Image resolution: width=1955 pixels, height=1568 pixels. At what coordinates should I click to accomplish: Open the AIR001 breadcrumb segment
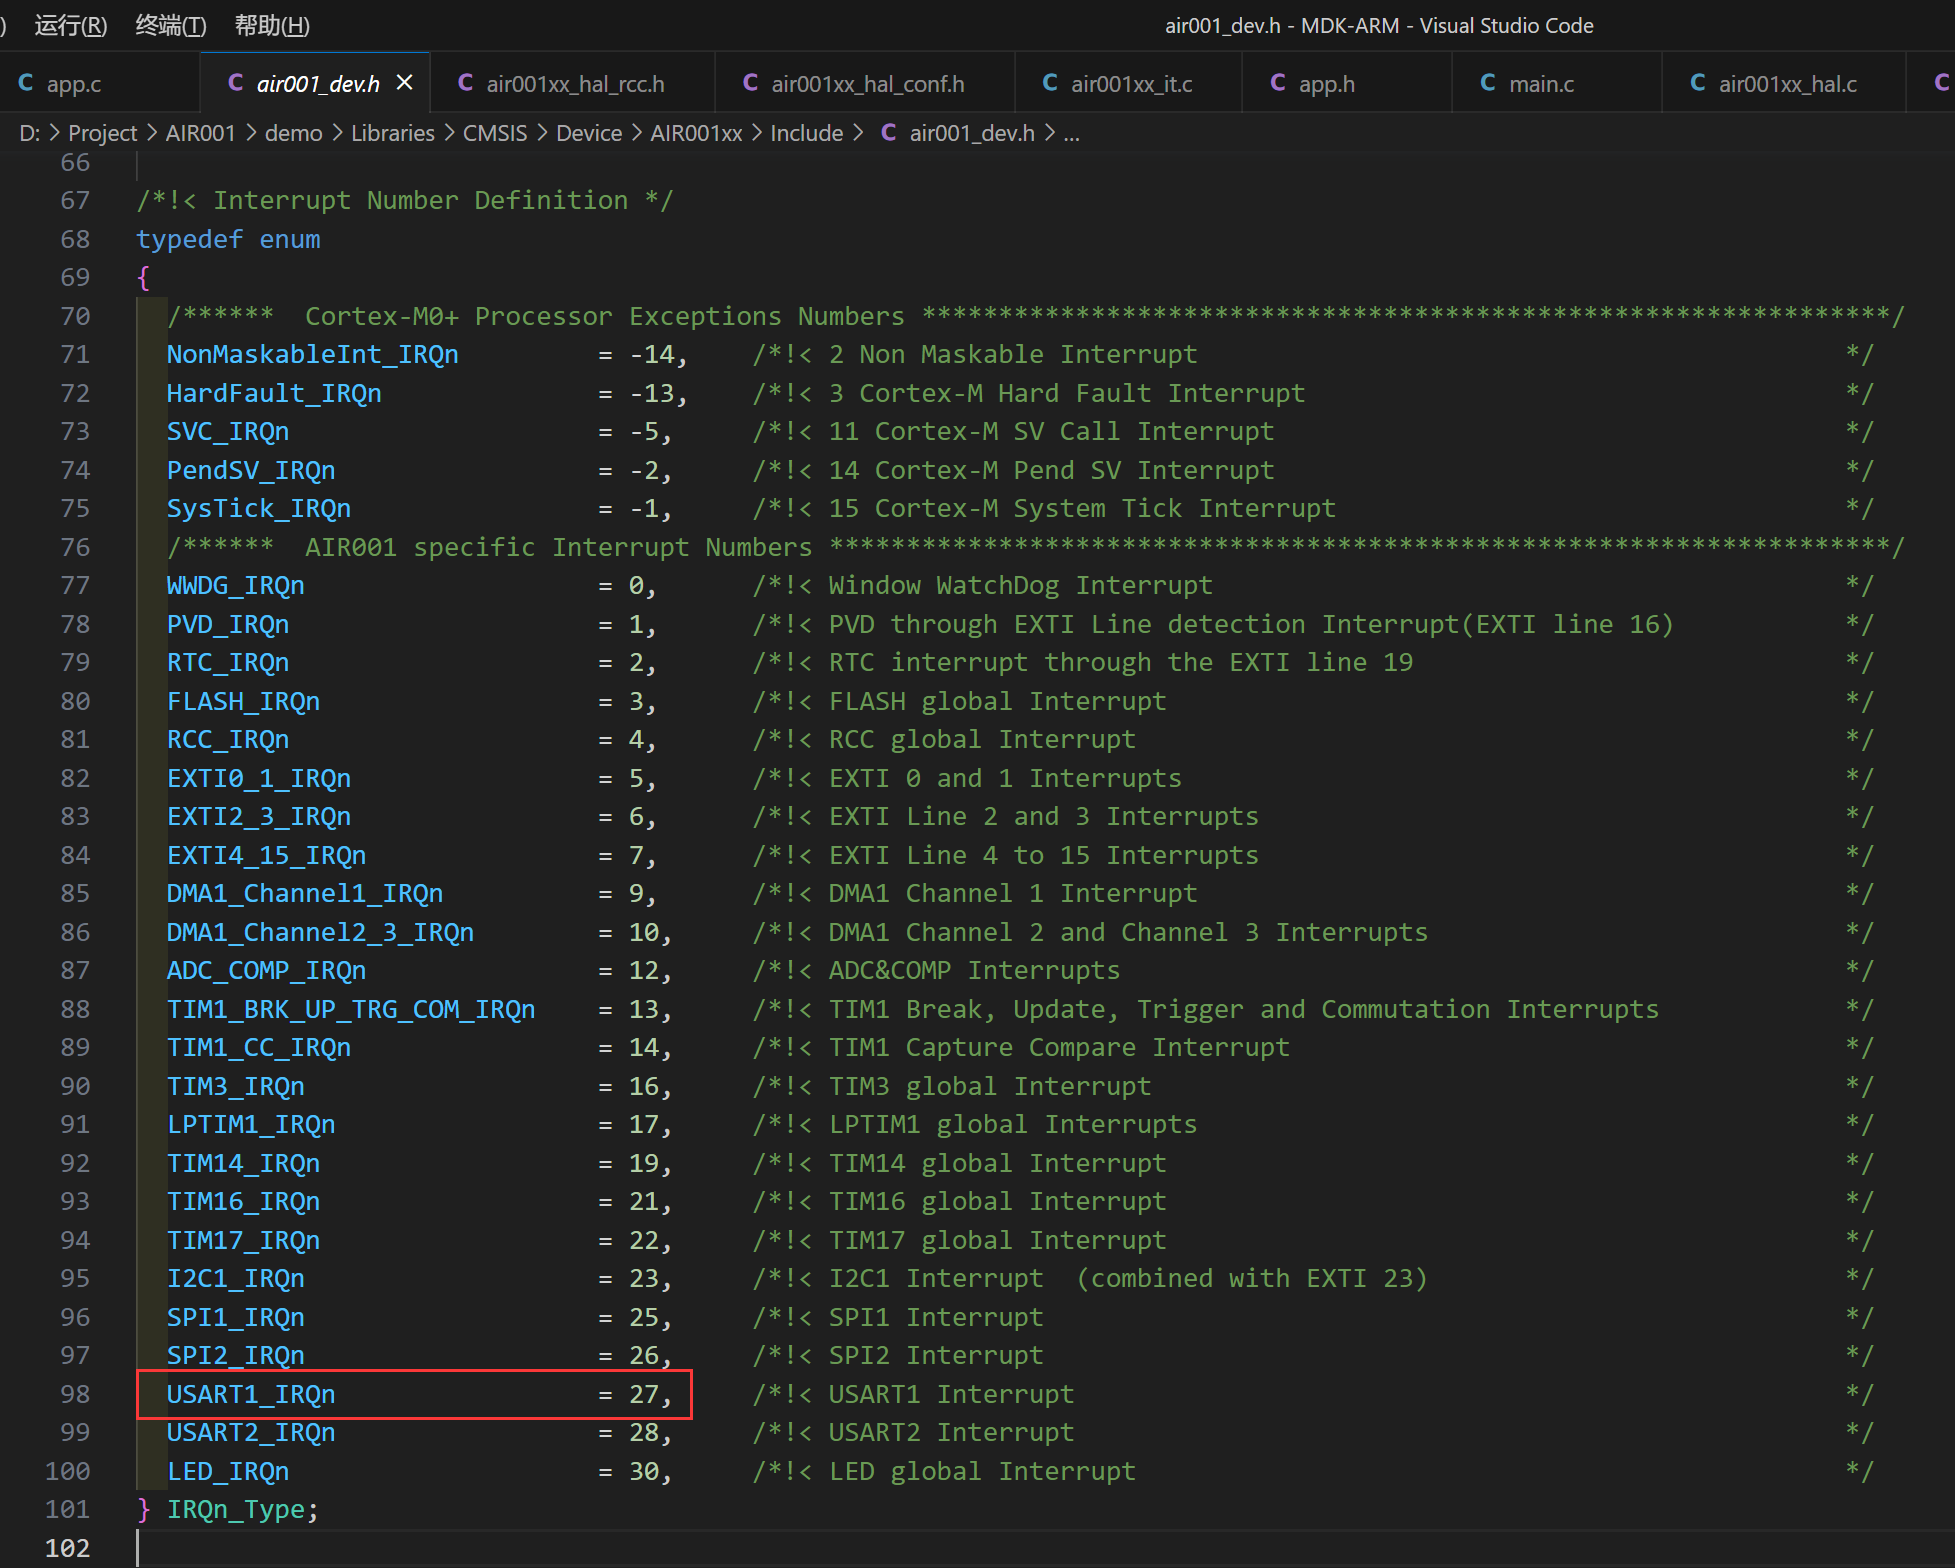200,133
